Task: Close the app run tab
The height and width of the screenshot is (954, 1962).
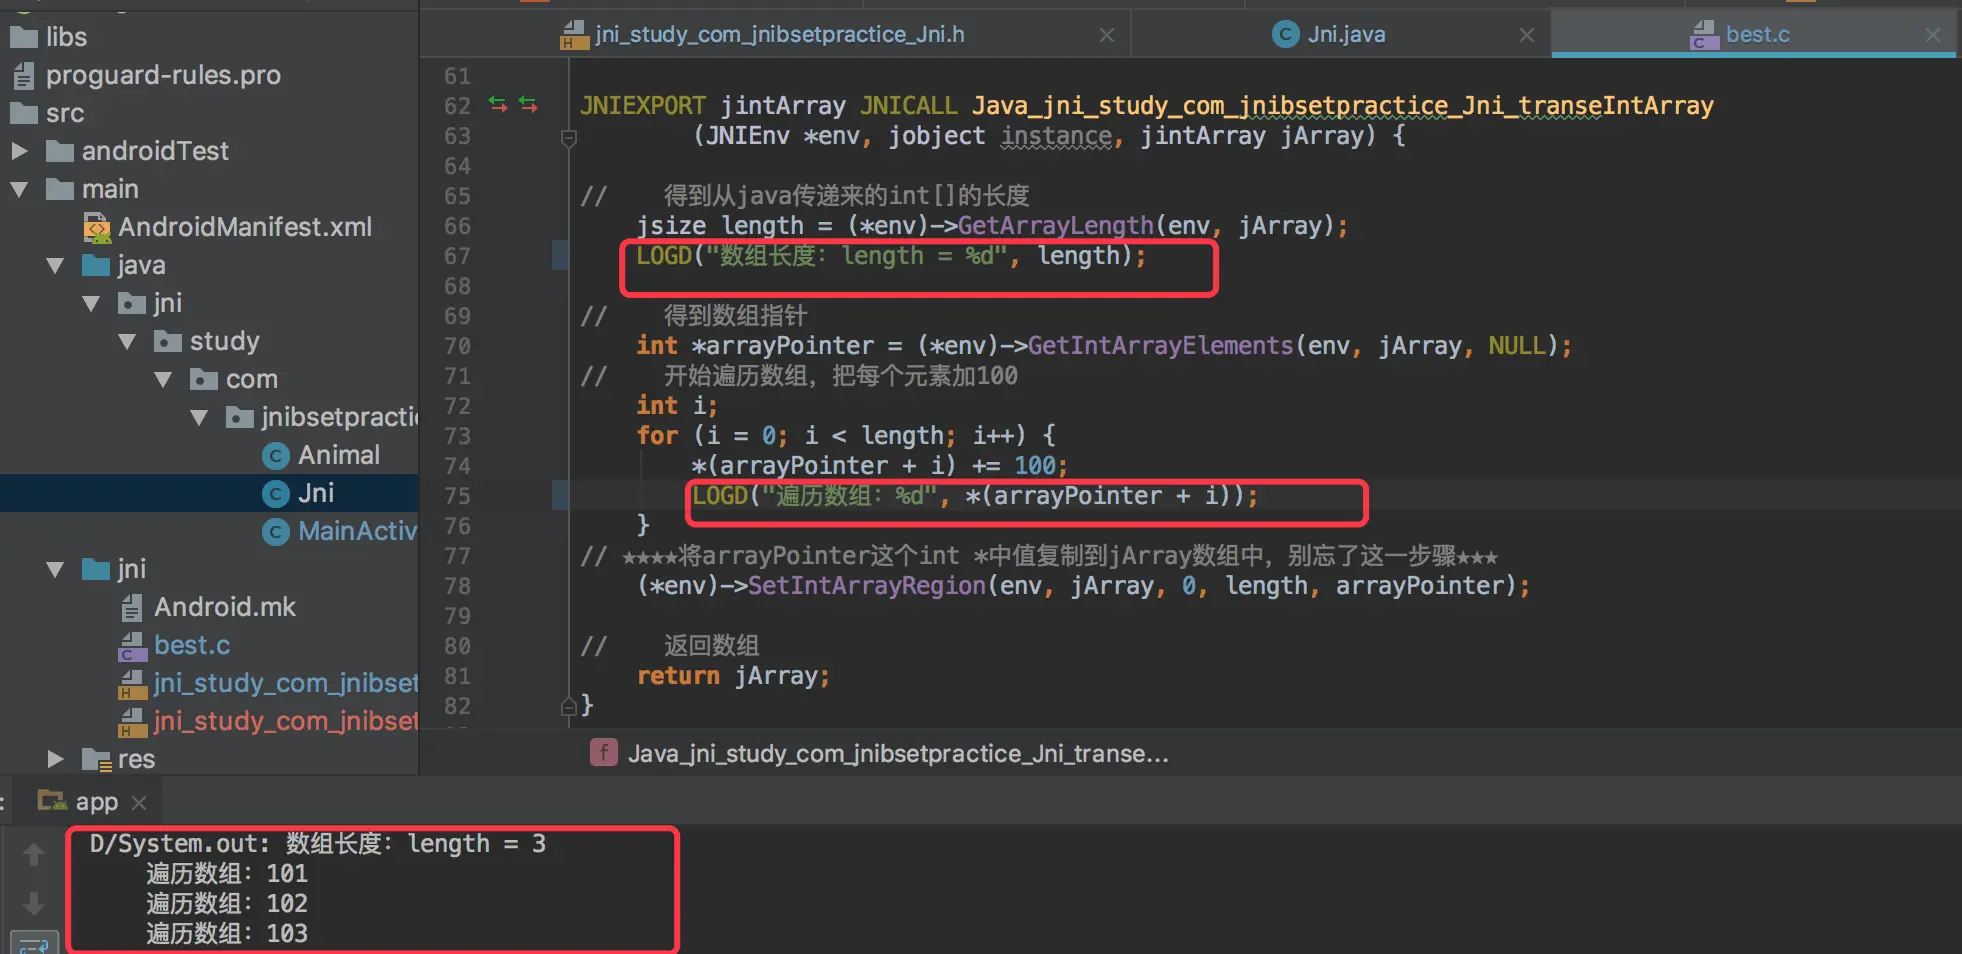Action: 139,803
